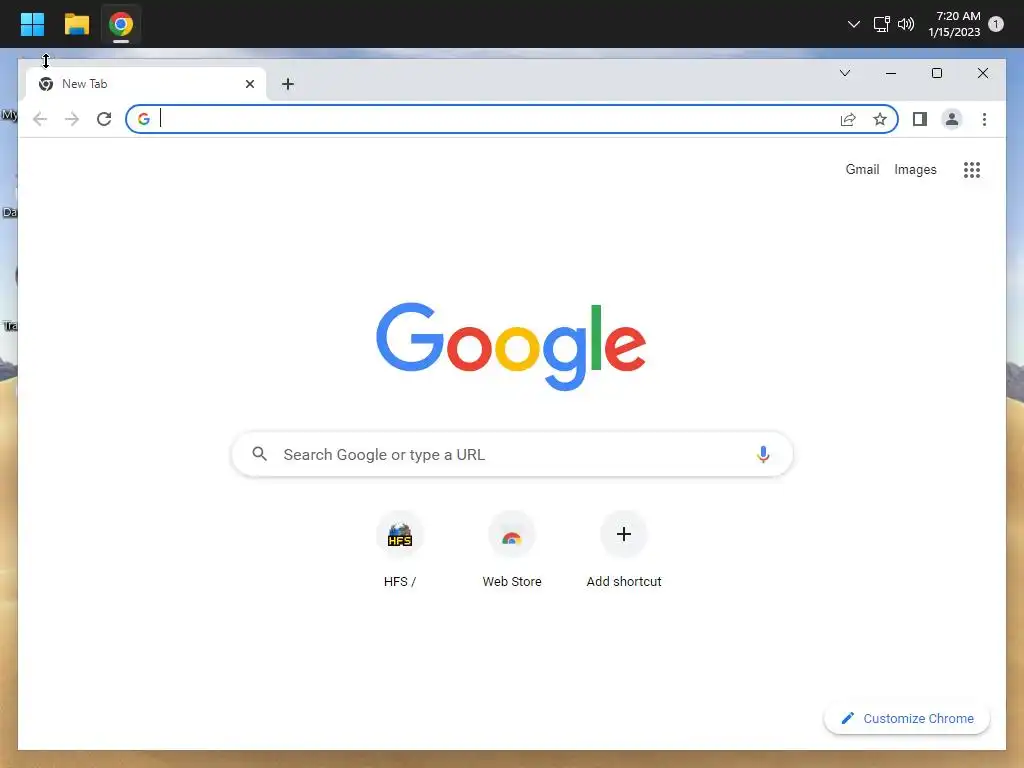Open the tab search dropdown chevron
The image size is (1024, 768).
click(x=844, y=73)
